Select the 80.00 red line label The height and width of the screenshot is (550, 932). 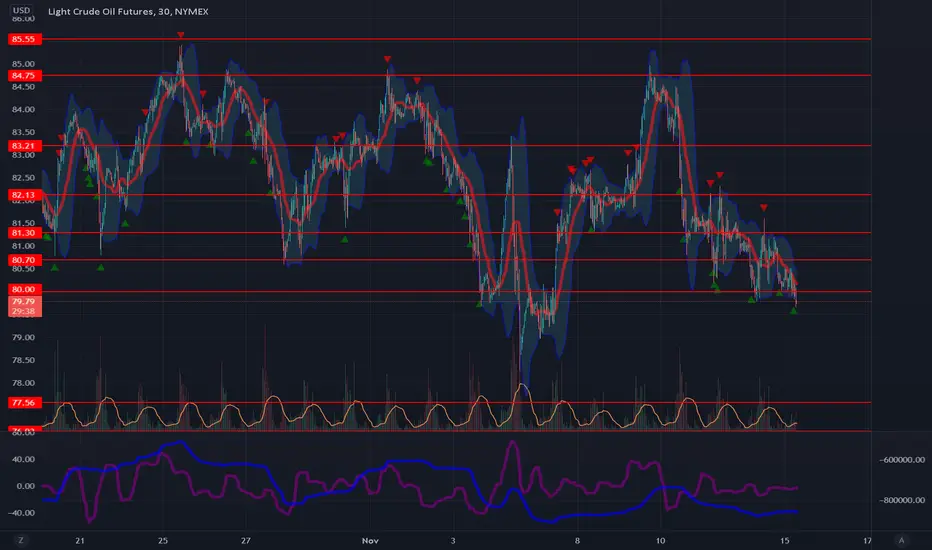[x=24, y=290]
